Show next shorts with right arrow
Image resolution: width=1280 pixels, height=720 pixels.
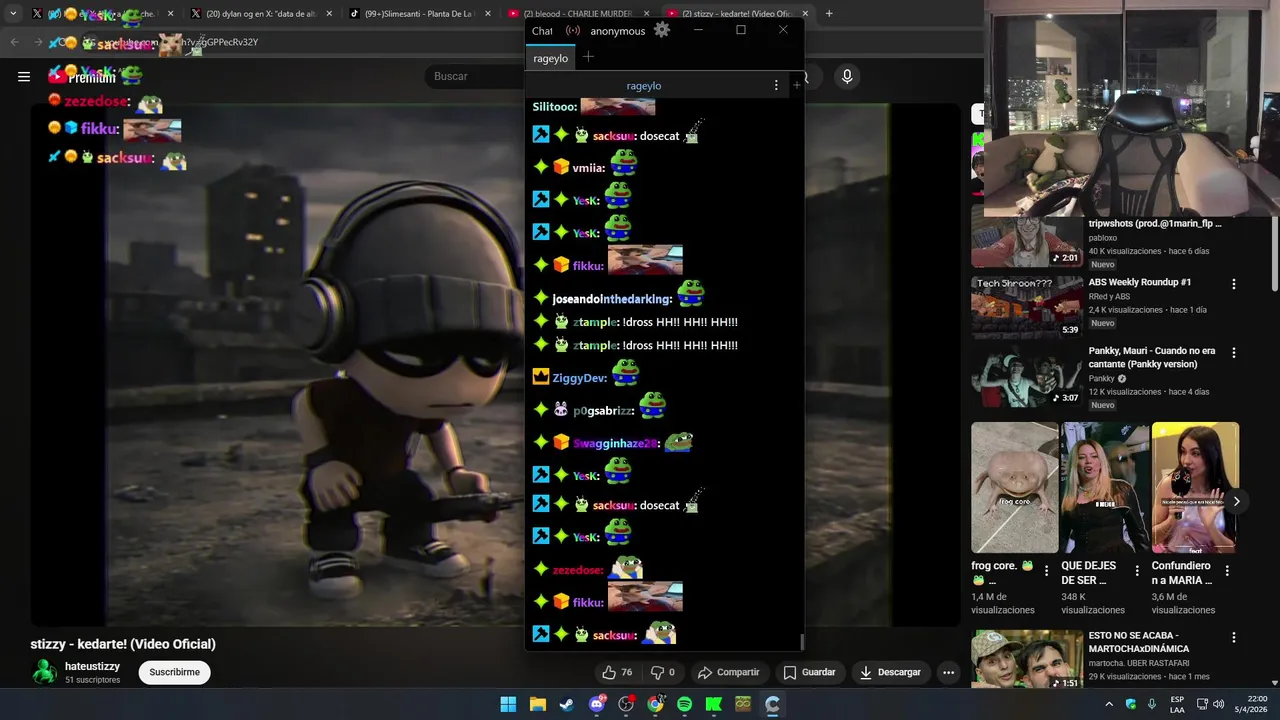click(x=1236, y=501)
